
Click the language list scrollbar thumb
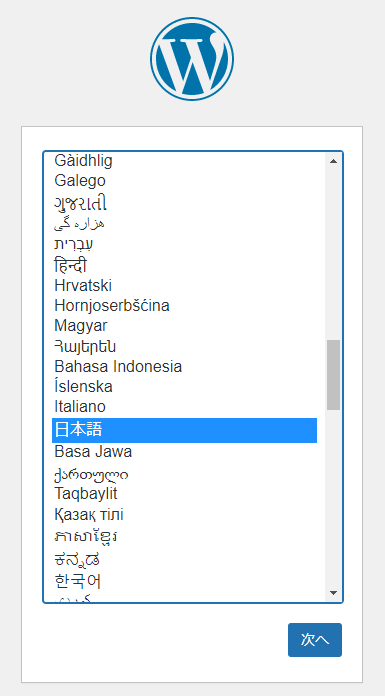click(333, 375)
